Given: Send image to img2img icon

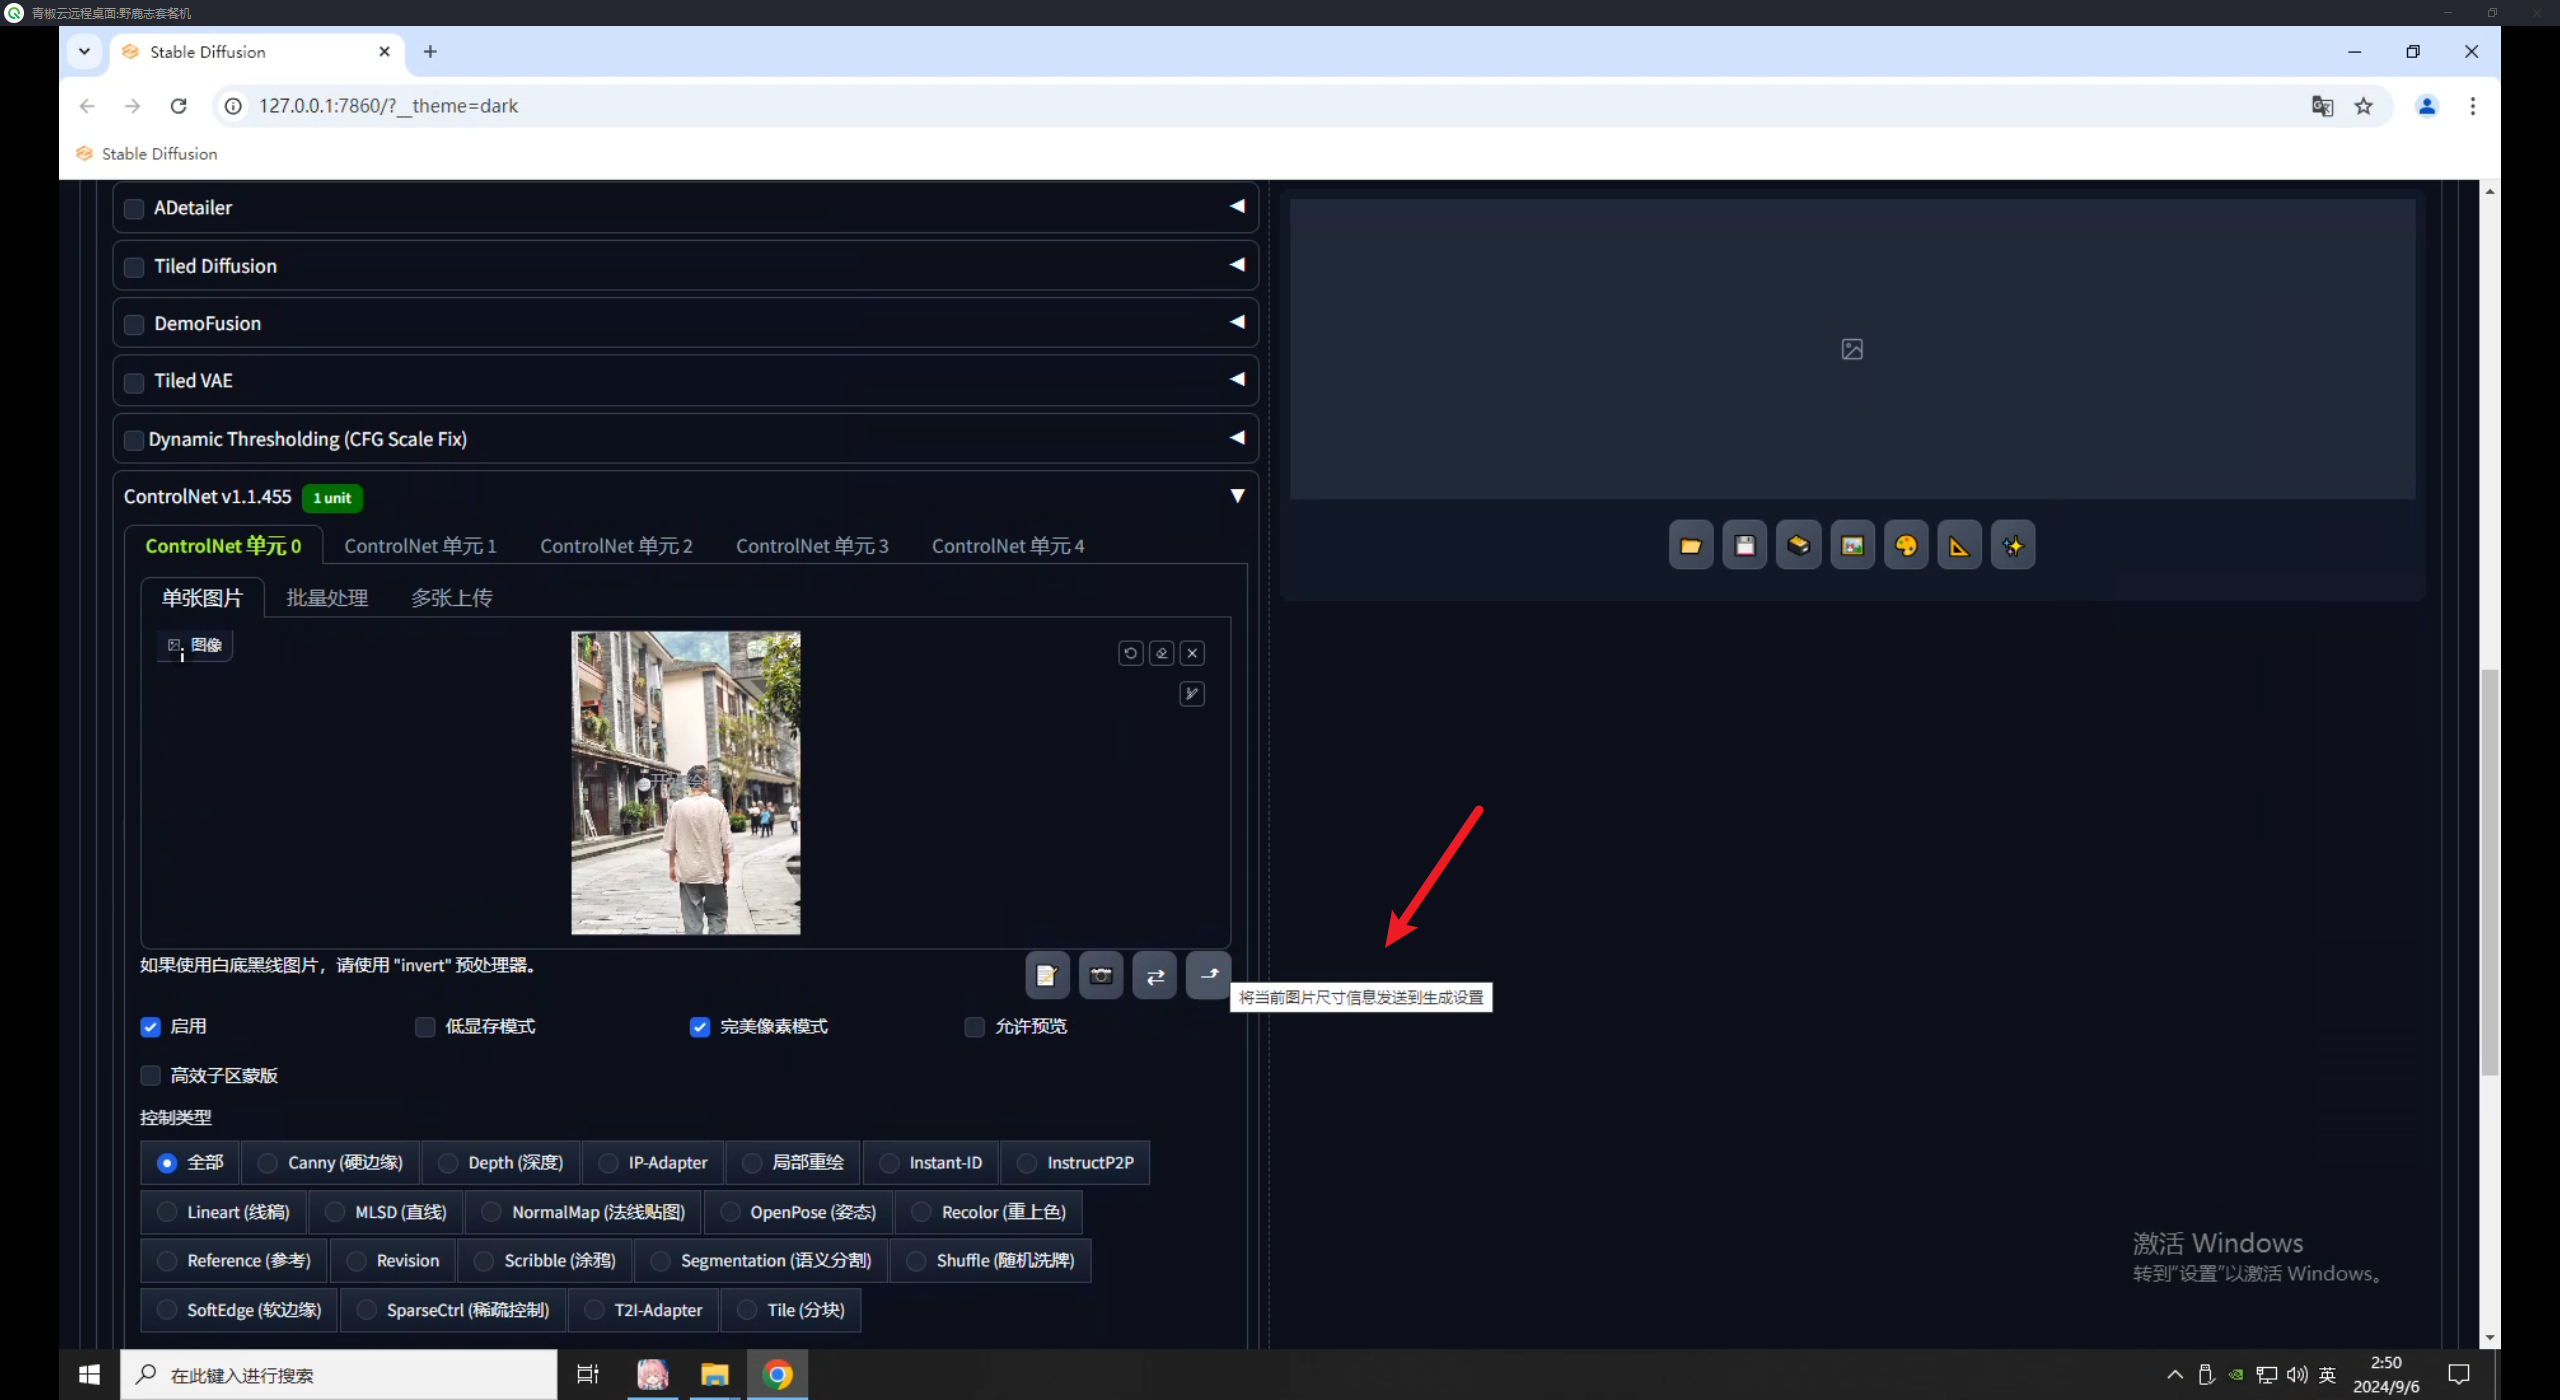Looking at the screenshot, I should point(1852,545).
